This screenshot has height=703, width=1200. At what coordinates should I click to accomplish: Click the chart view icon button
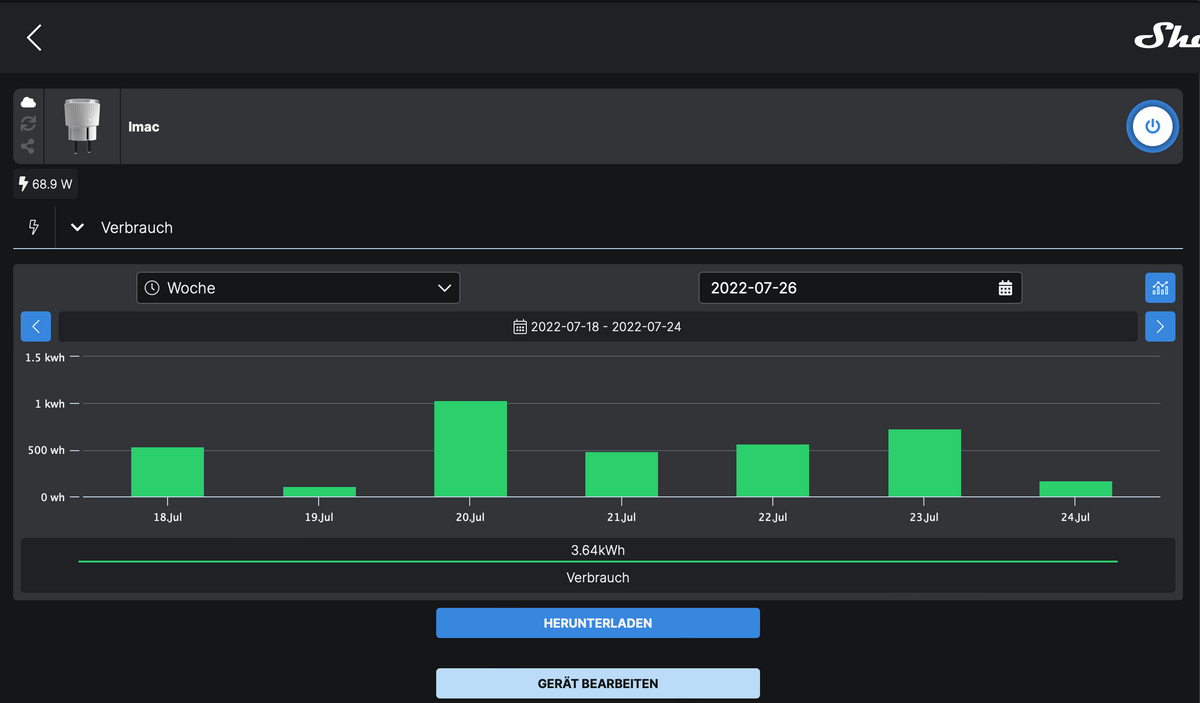tap(1160, 288)
